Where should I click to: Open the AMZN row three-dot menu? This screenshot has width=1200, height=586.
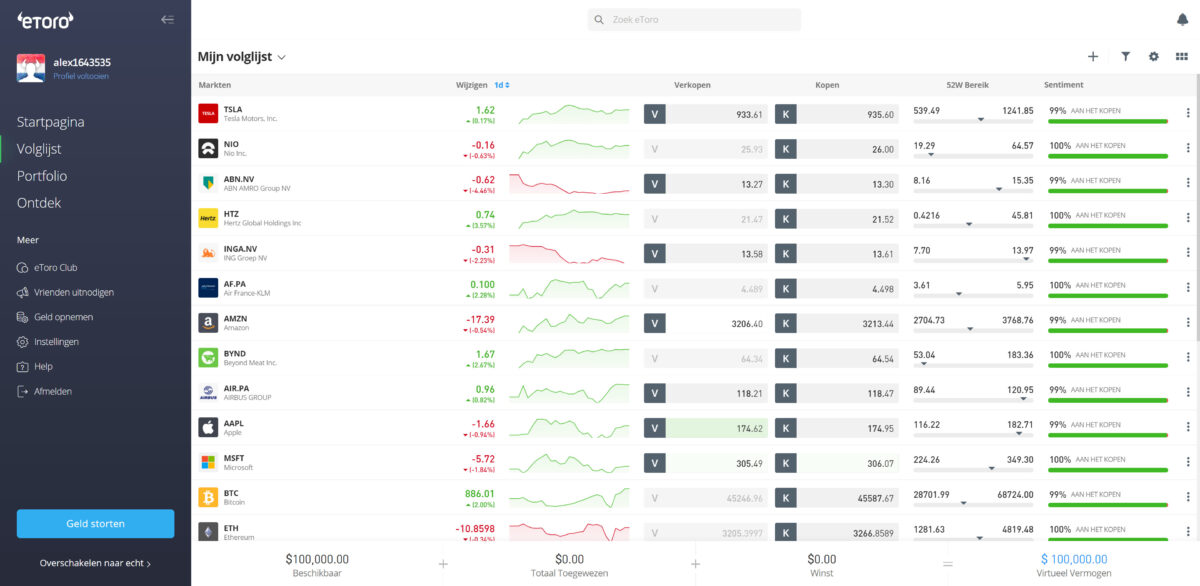click(1188, 323)
